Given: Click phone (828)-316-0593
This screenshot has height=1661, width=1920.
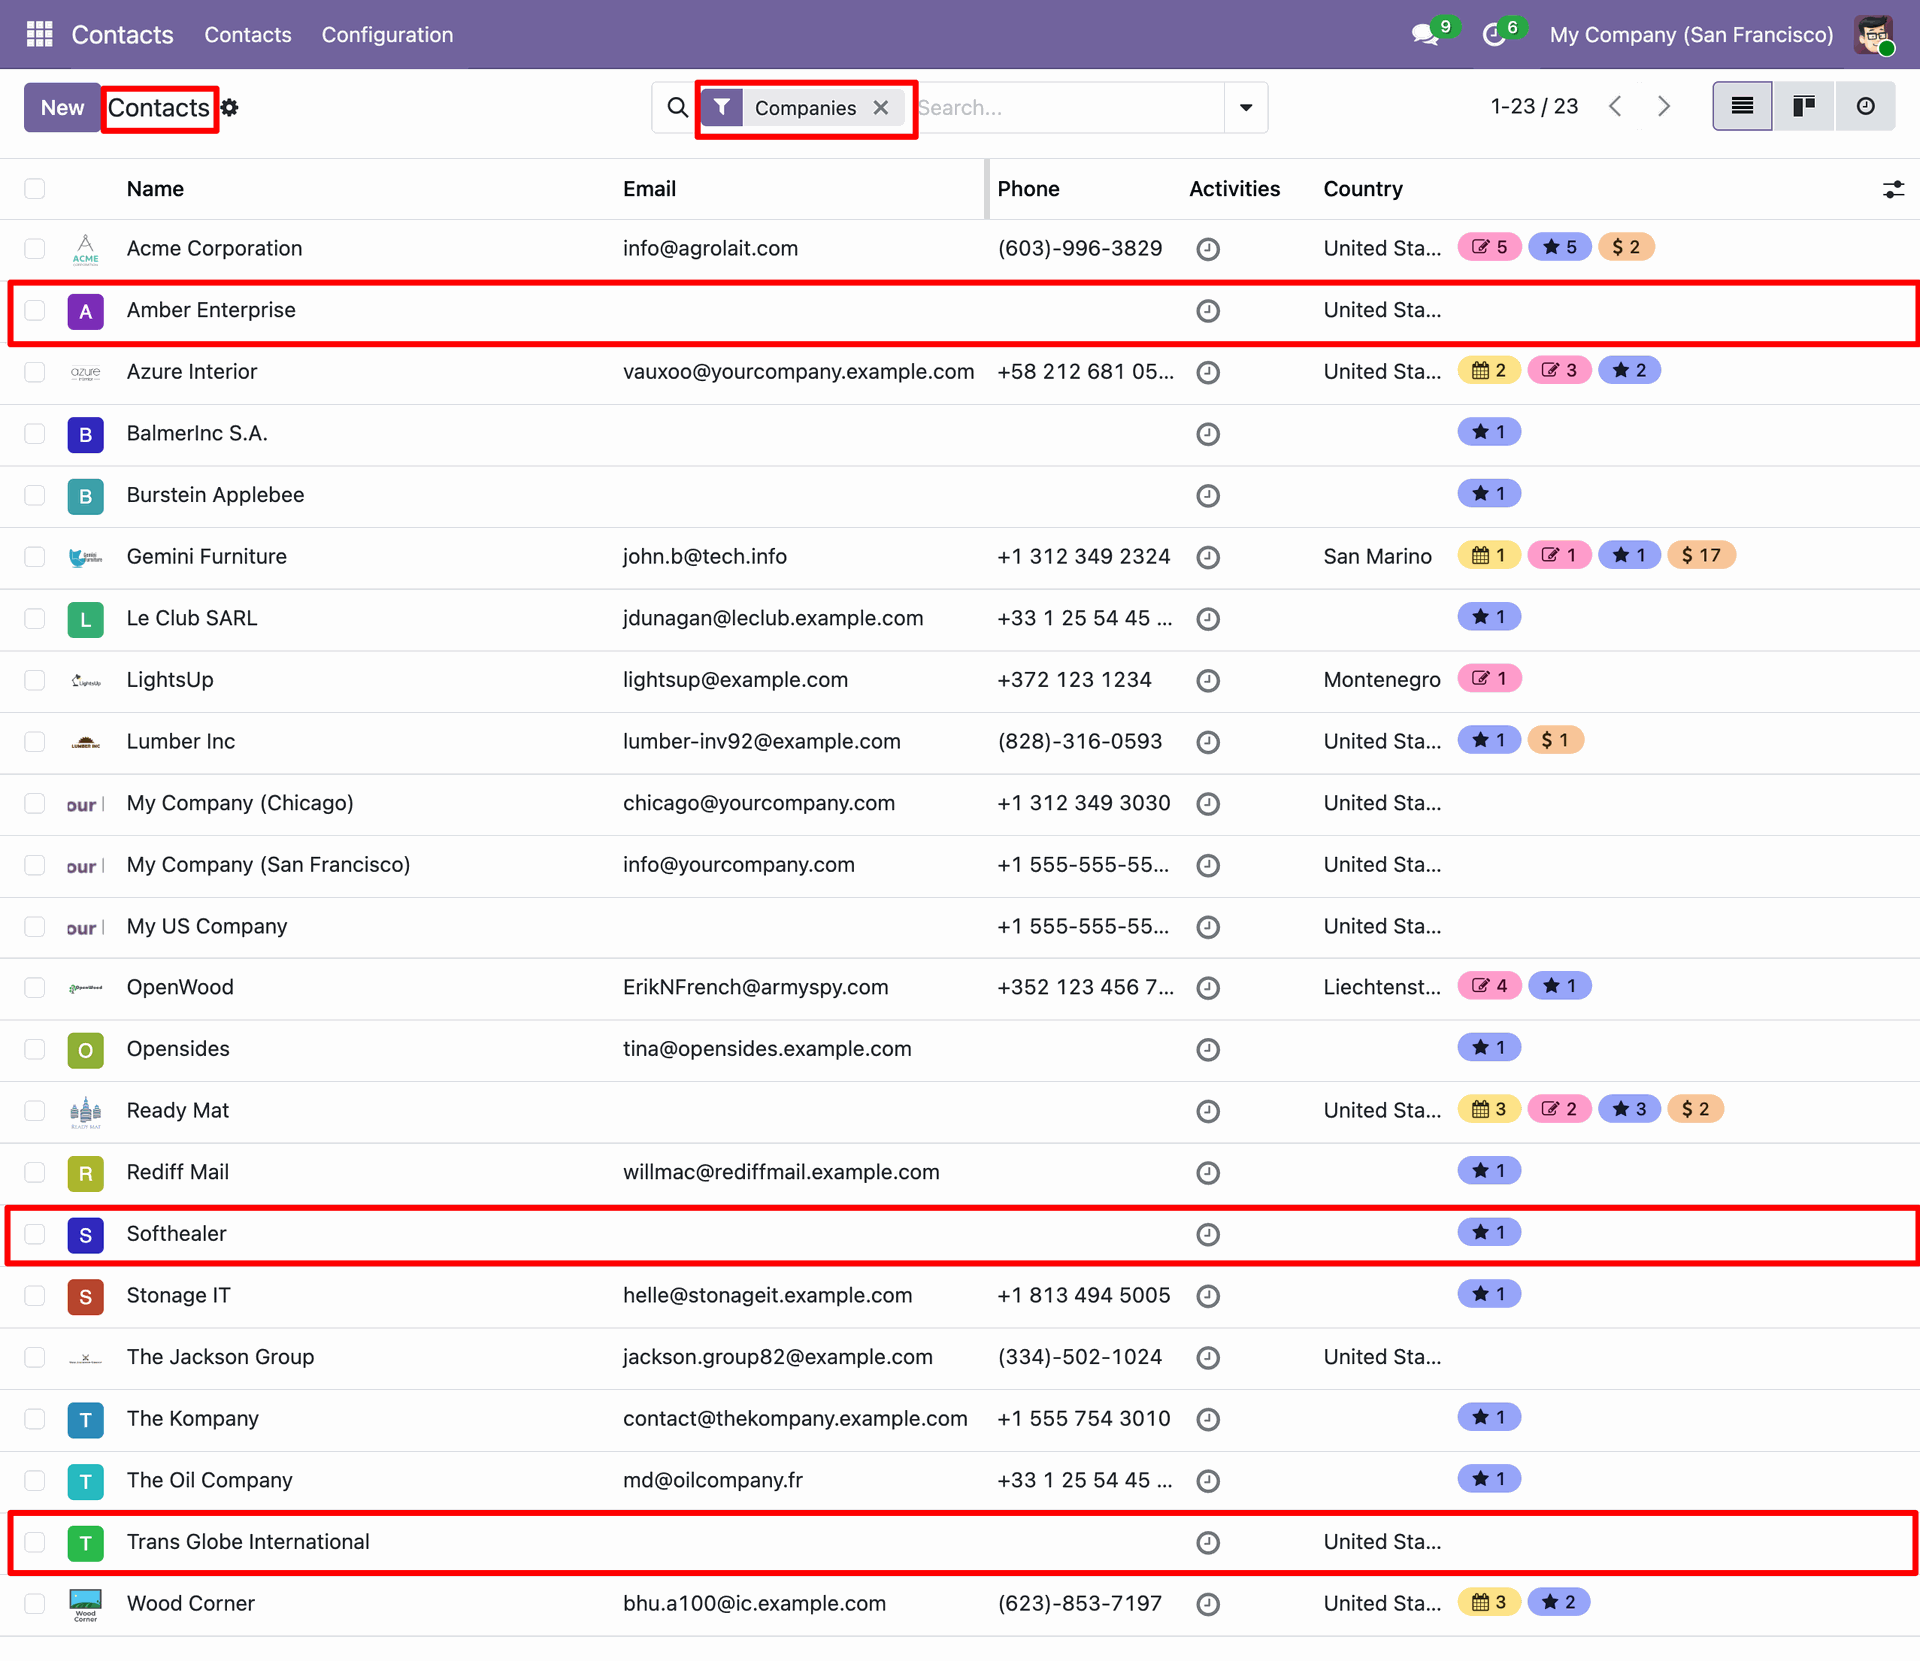Looking at the screenshot, I should pyautogui.click(x=1080, y=742).
